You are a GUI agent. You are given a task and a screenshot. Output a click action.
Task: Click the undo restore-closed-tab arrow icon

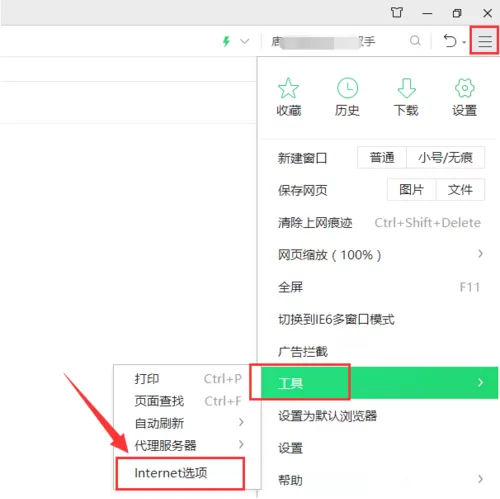click(x=450, y=41)
